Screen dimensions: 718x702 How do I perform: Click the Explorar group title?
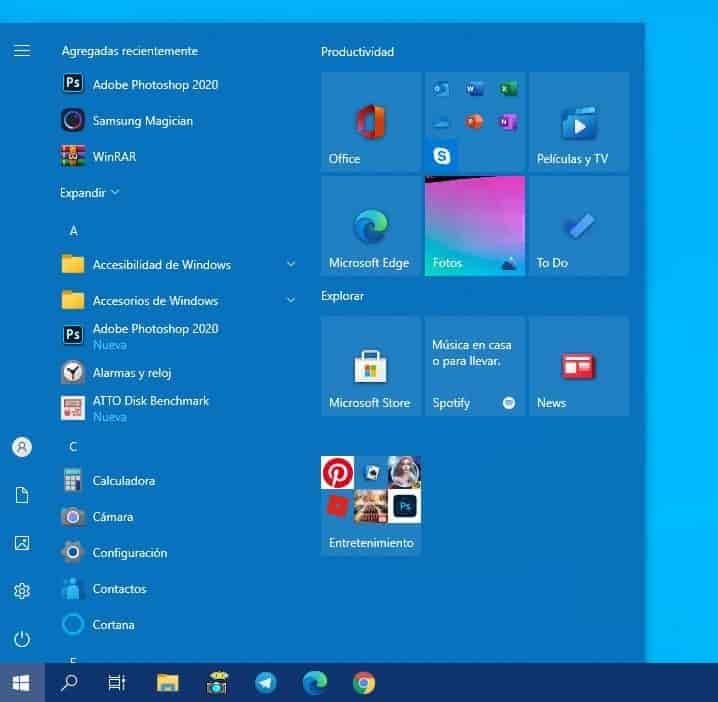[342, 296]
